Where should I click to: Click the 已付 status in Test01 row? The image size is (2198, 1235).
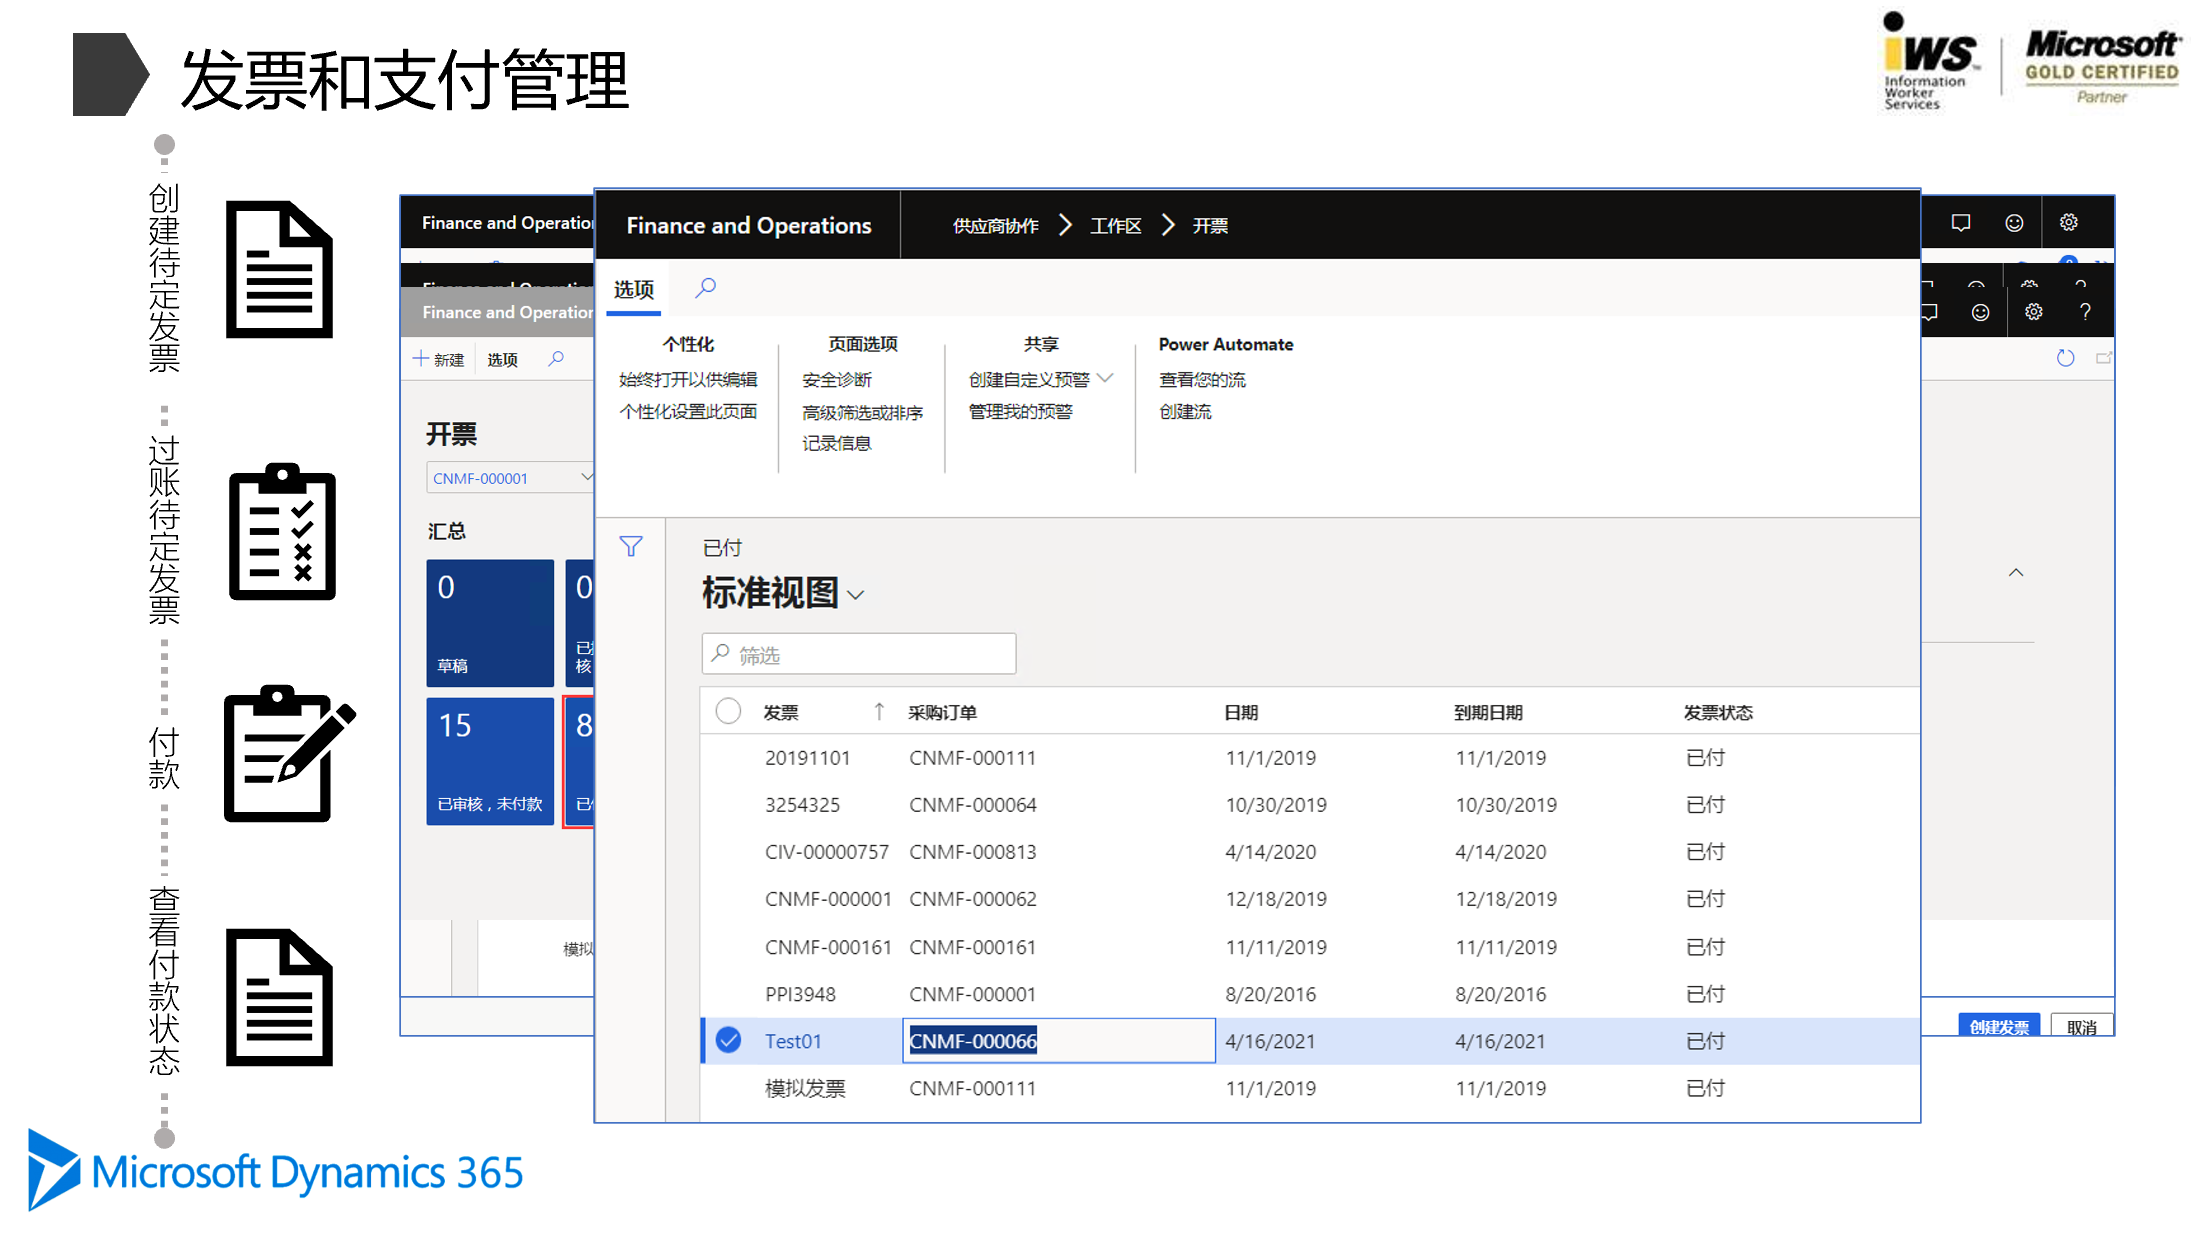coord(1705,1041)
